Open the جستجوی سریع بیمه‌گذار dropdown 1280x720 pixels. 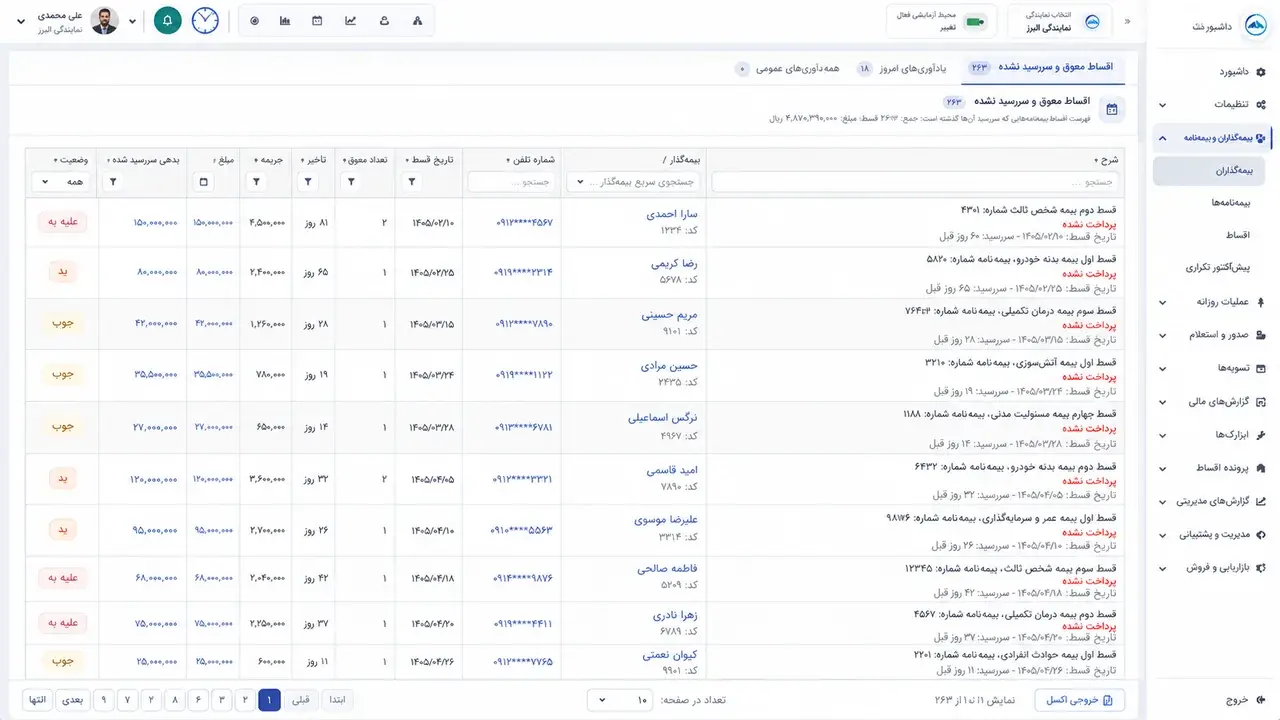click(x=632, y=182)
